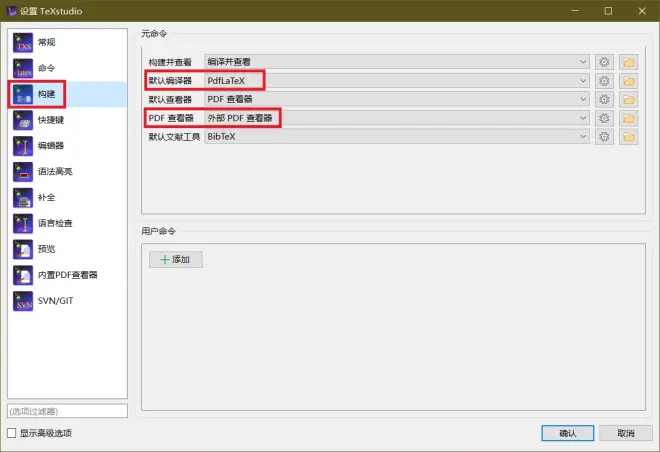Click the 选项过滤器 filter input field
Screen dimensions: 660x452
67,411
